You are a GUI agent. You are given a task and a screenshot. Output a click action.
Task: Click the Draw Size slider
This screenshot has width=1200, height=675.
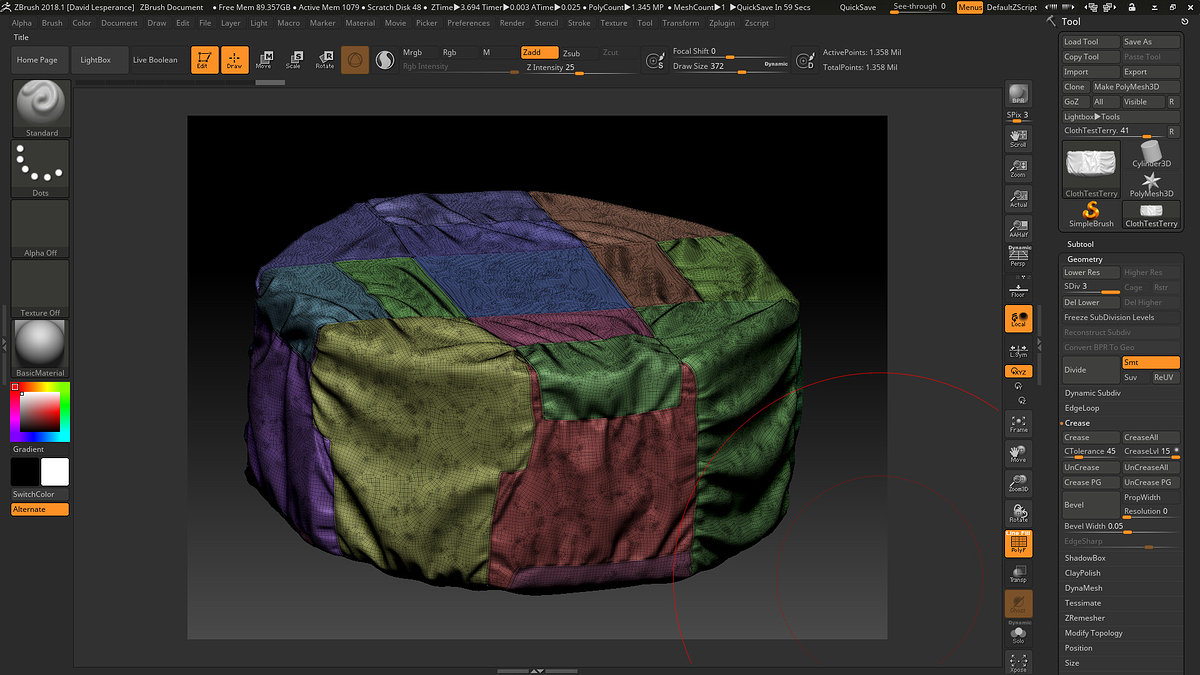coord(731,67)
